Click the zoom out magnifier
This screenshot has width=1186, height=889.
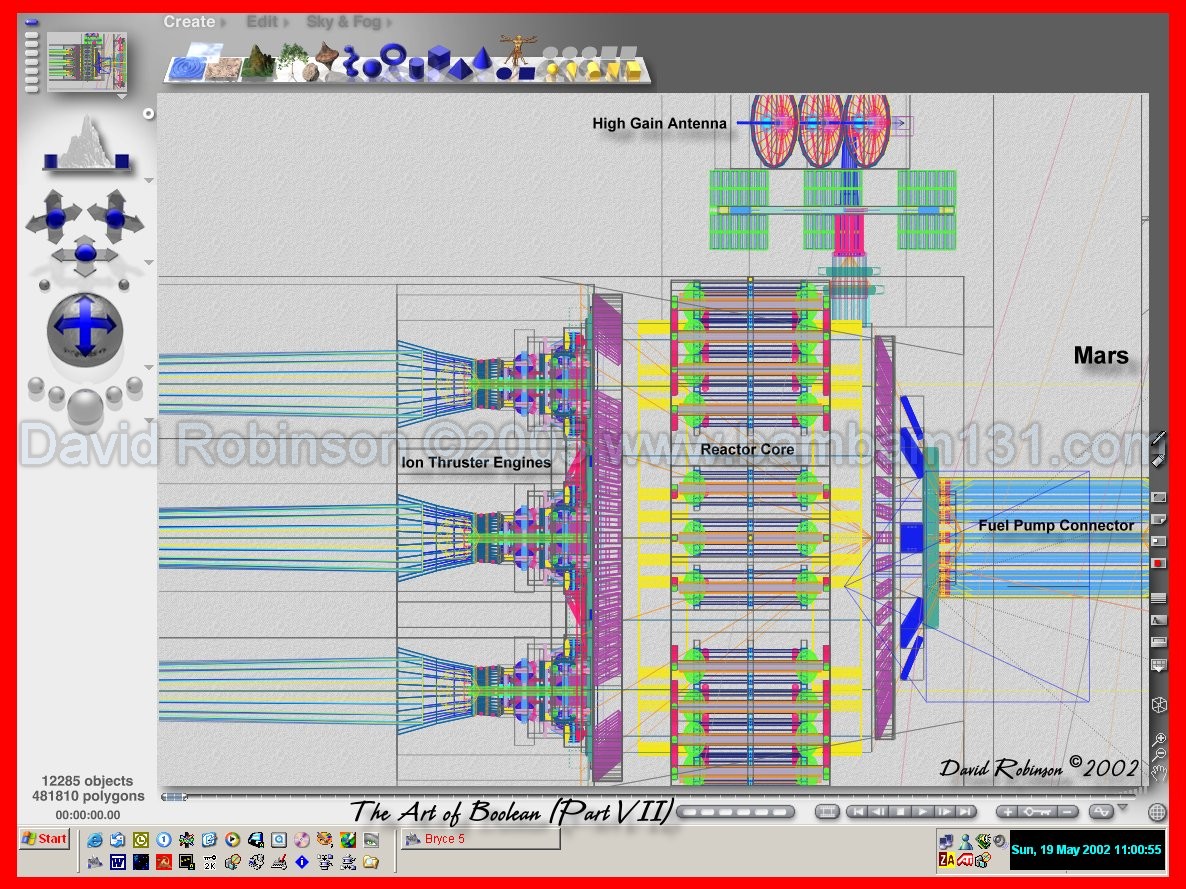point(1160,754)
